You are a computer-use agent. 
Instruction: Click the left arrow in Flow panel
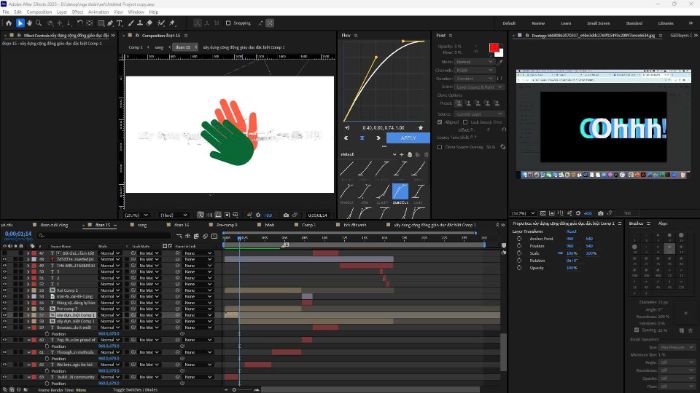(x=346, y=138)
